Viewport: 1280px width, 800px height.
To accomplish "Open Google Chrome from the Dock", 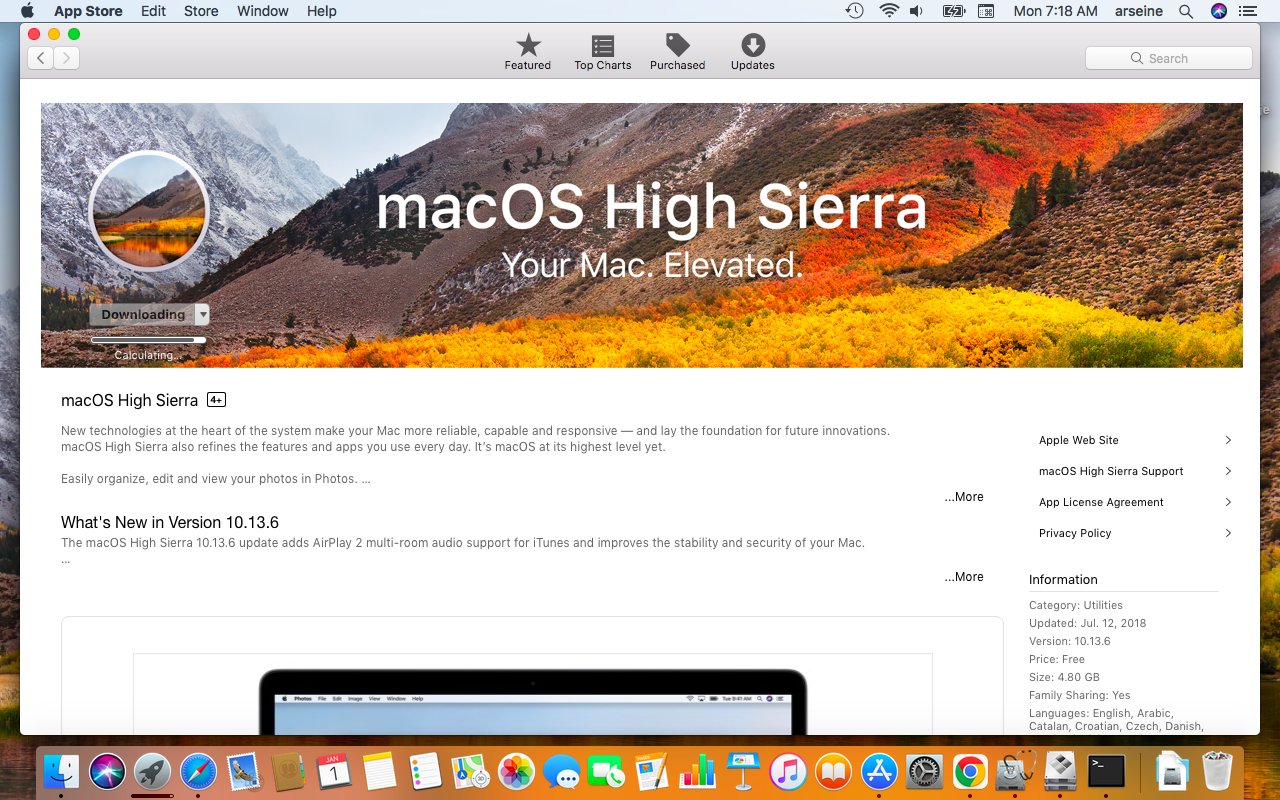I will pos(968,771).
